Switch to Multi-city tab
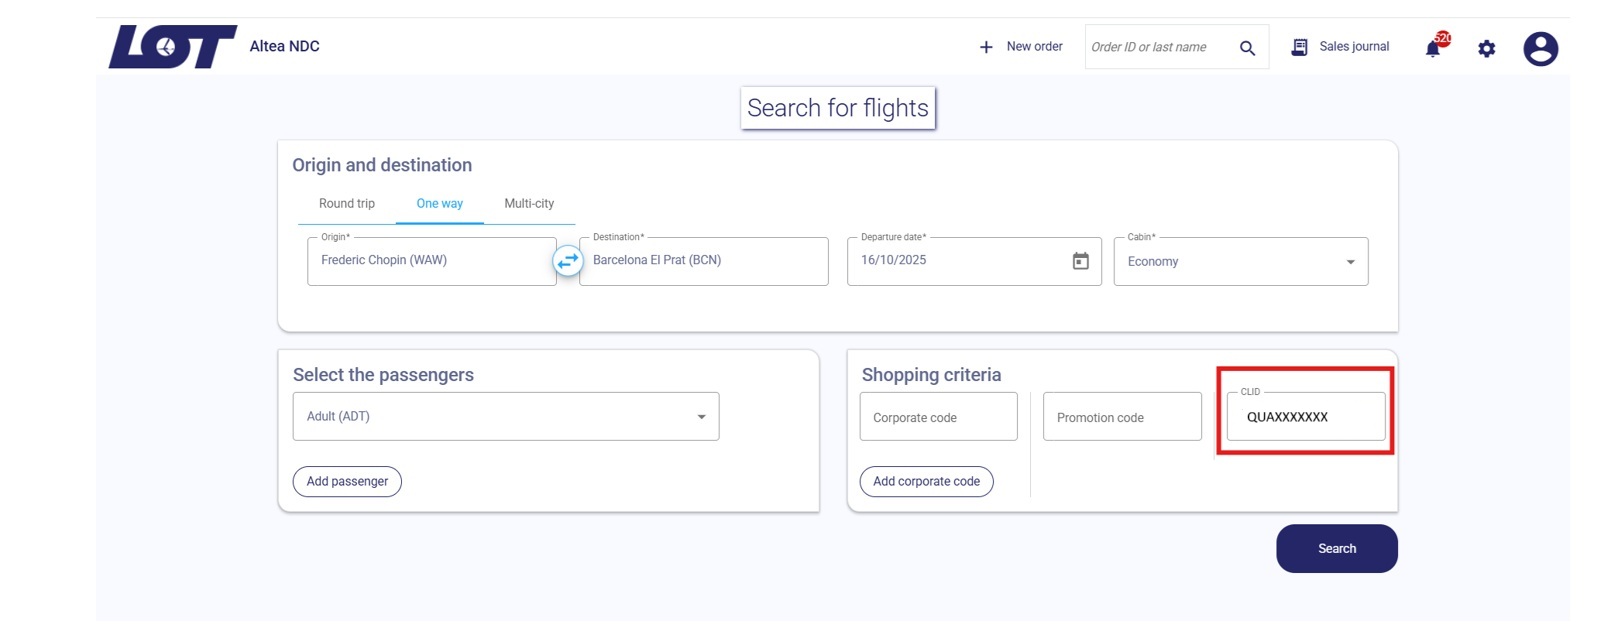Screen dimensions: 1619x644 pyautogui.click(x=529, y=204)
